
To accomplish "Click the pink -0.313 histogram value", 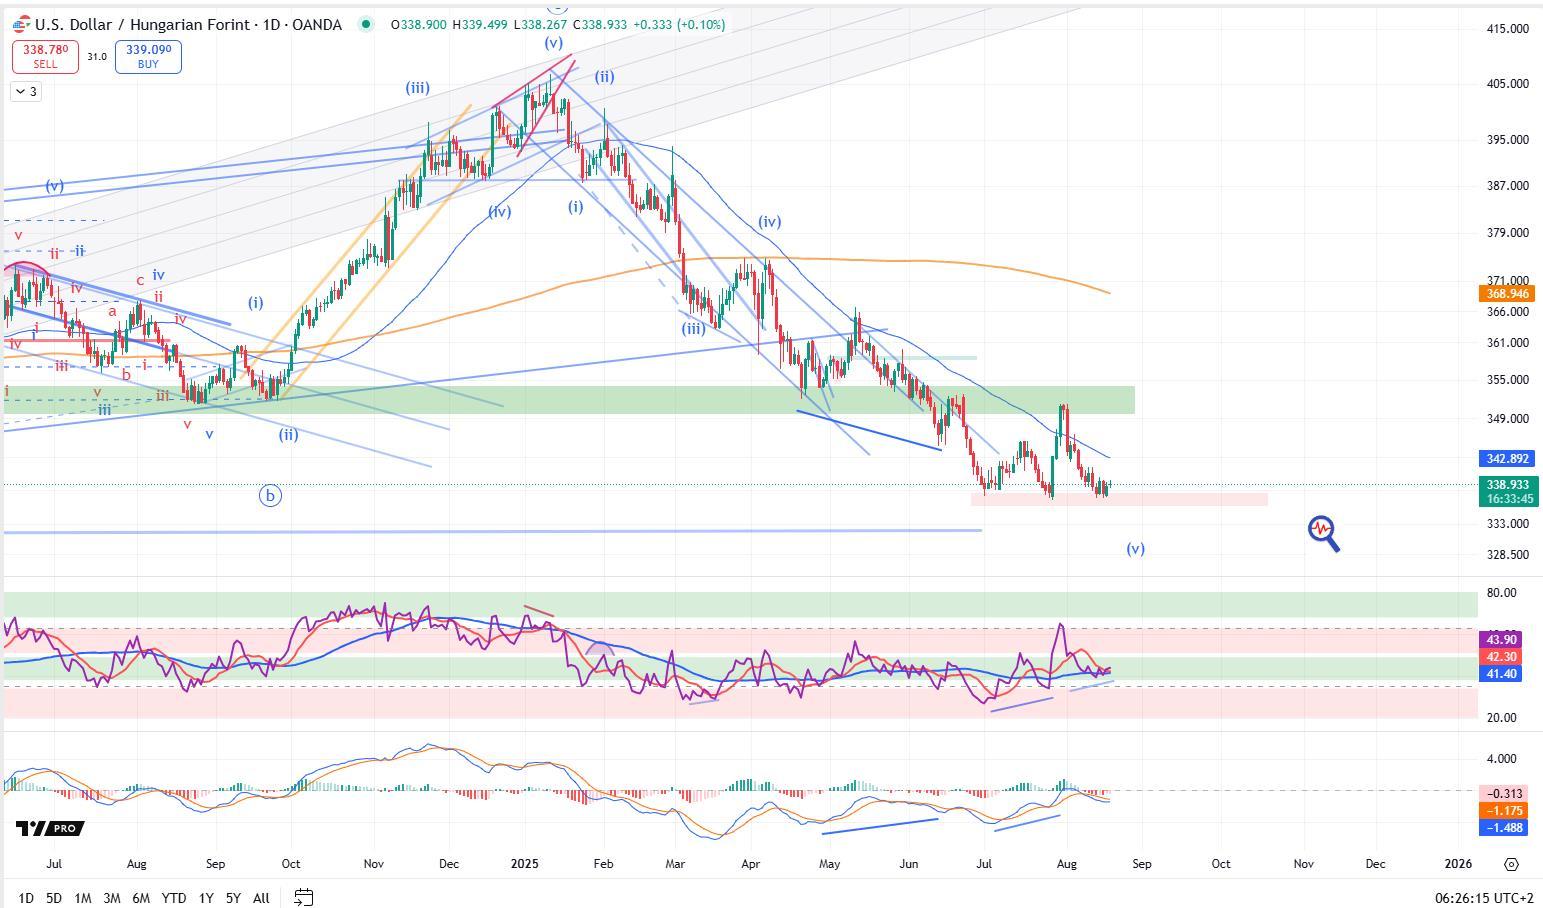I will click(x=1503, y=794).
